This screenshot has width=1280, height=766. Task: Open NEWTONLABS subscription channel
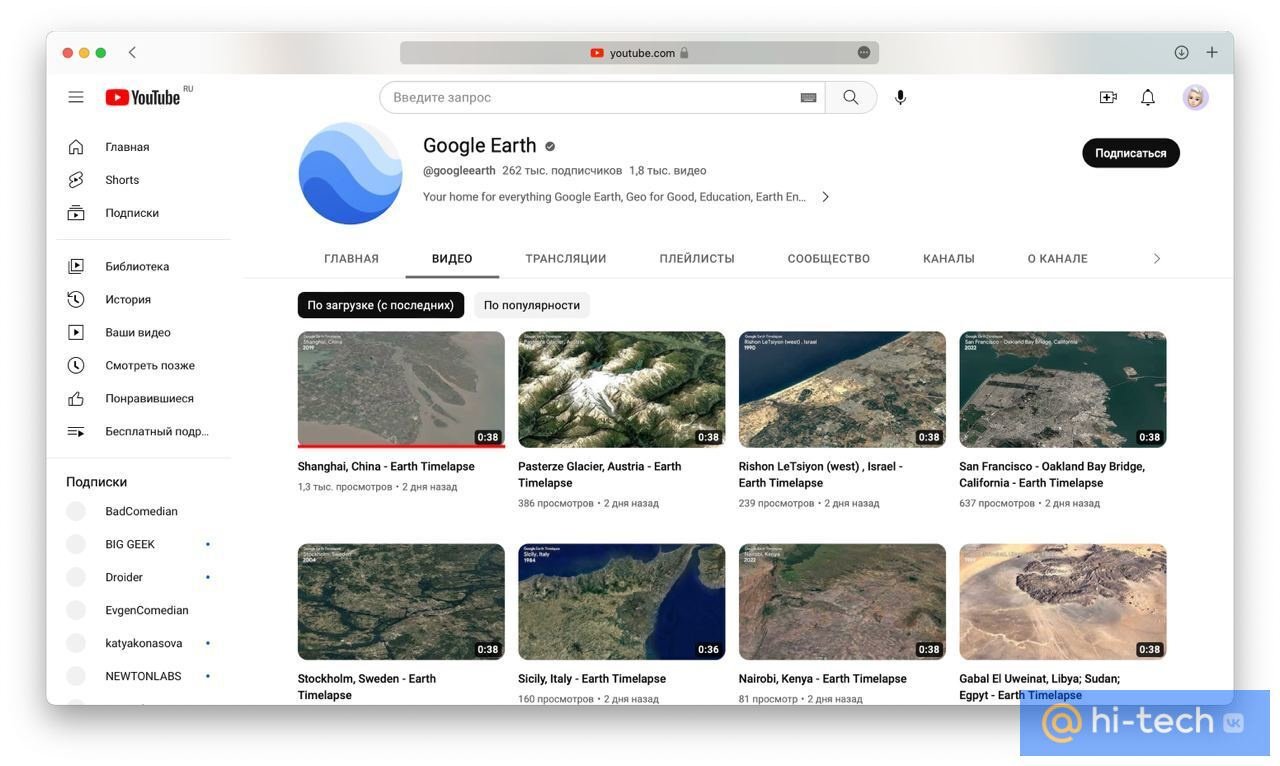143,676
